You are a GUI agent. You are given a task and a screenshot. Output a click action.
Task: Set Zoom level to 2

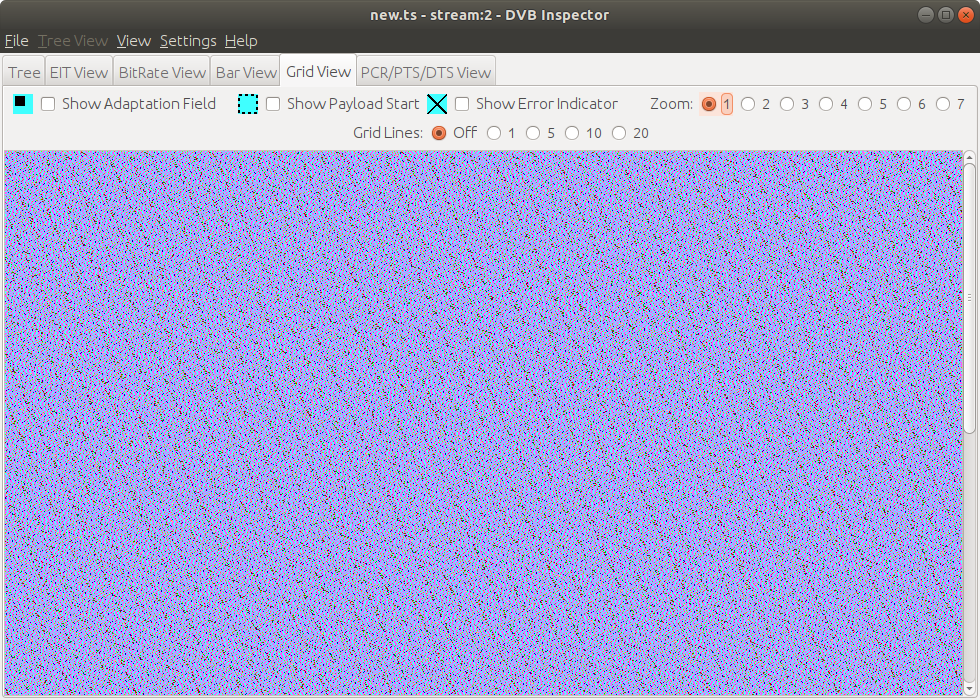(x=748, y=104)
